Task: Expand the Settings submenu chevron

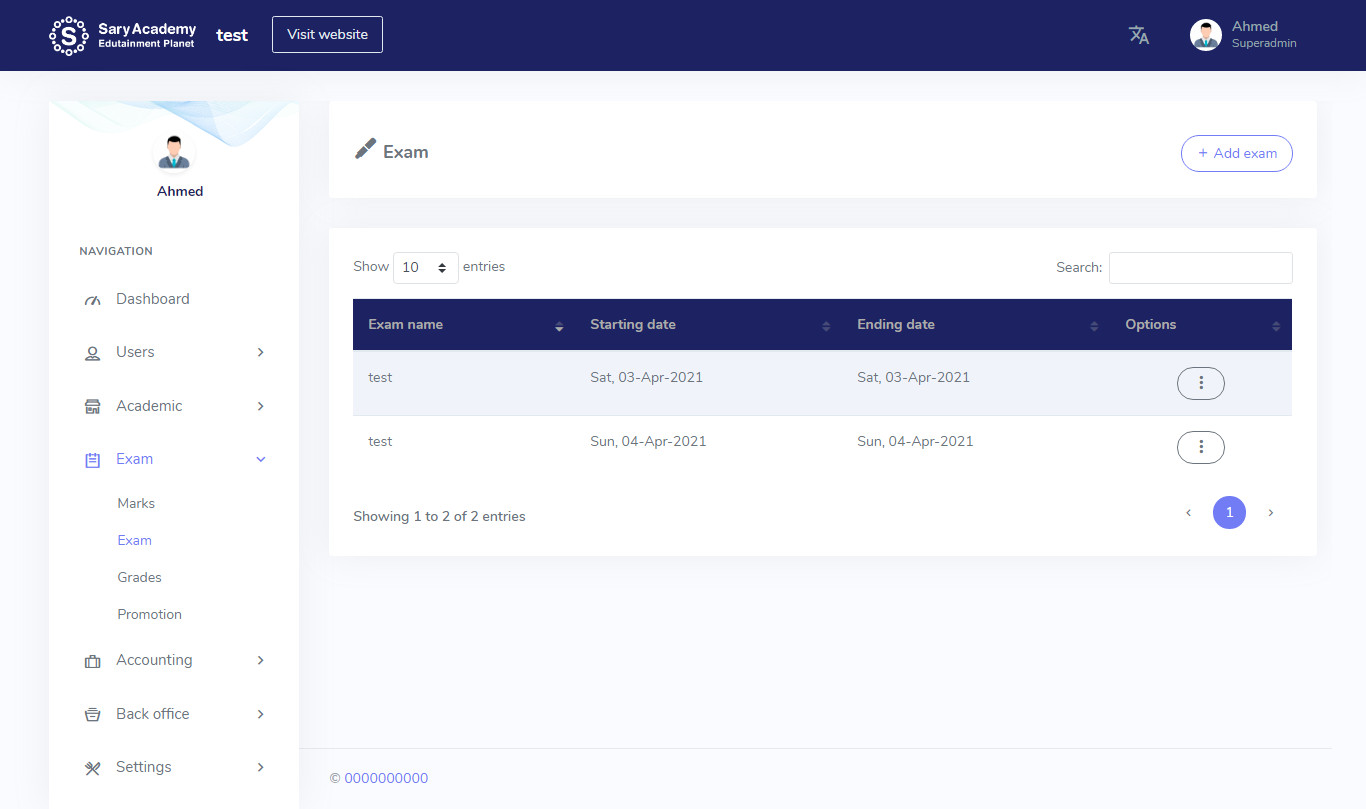Action: click(x=261, y=767)
